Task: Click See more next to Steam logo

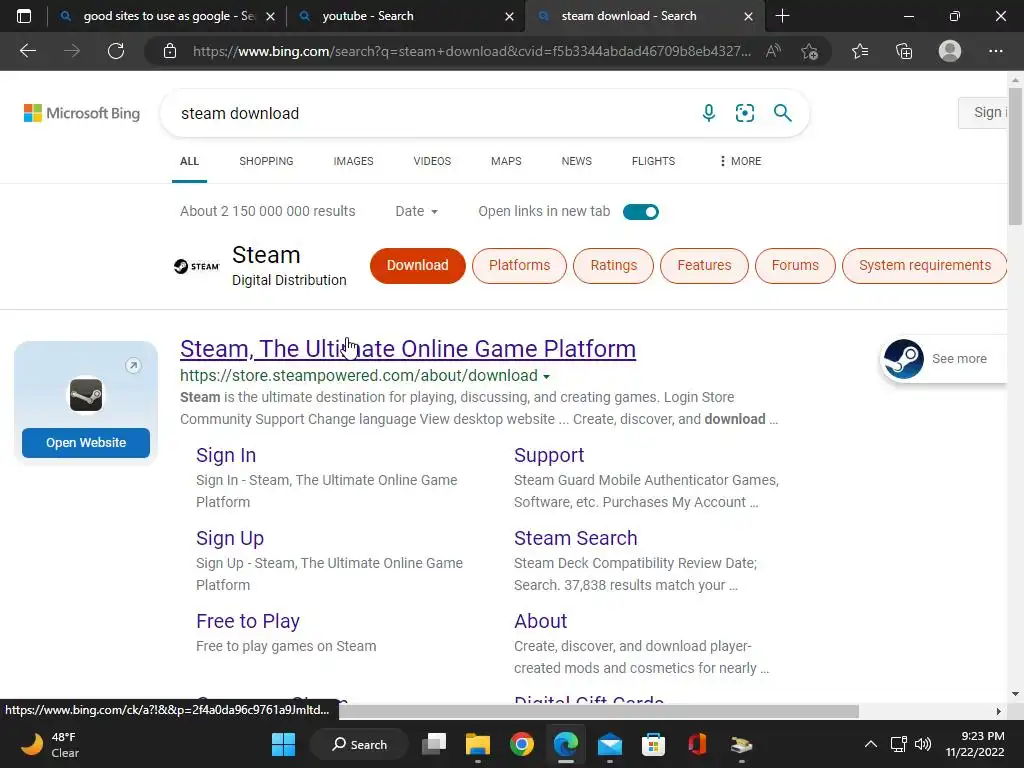Action: (959, 359)
